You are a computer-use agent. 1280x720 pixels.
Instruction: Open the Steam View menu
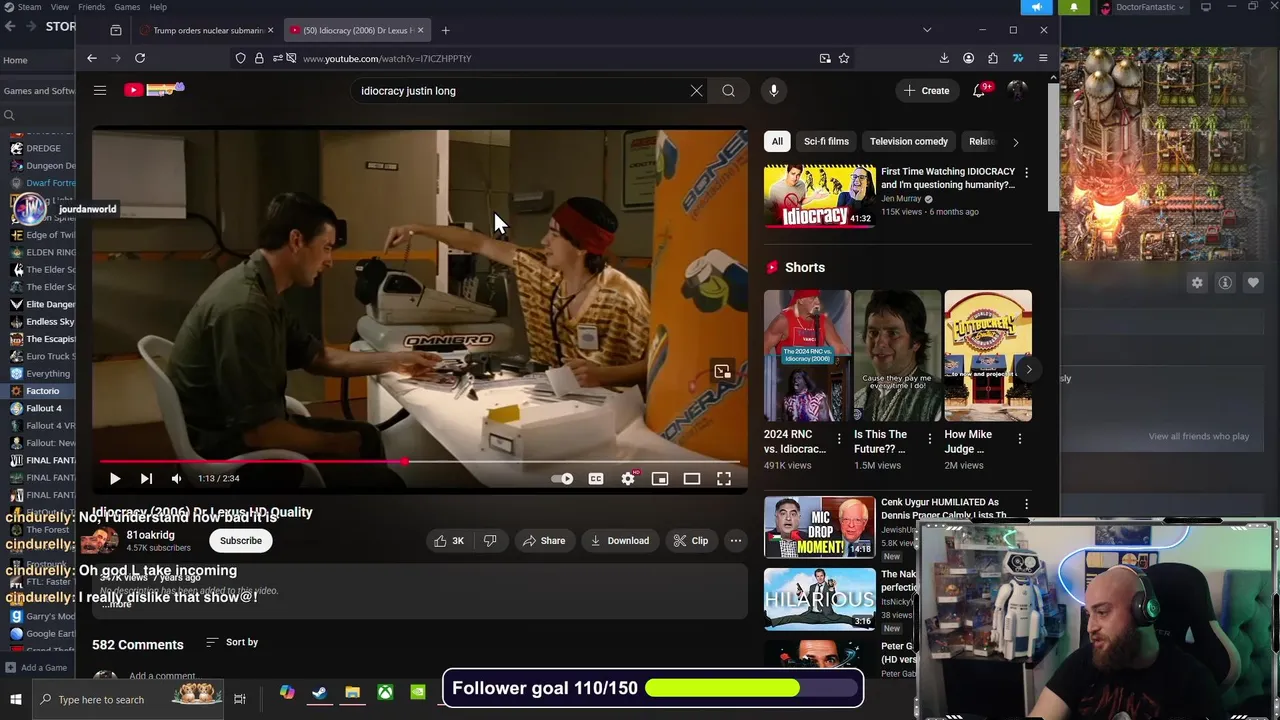tap(60, 7)
